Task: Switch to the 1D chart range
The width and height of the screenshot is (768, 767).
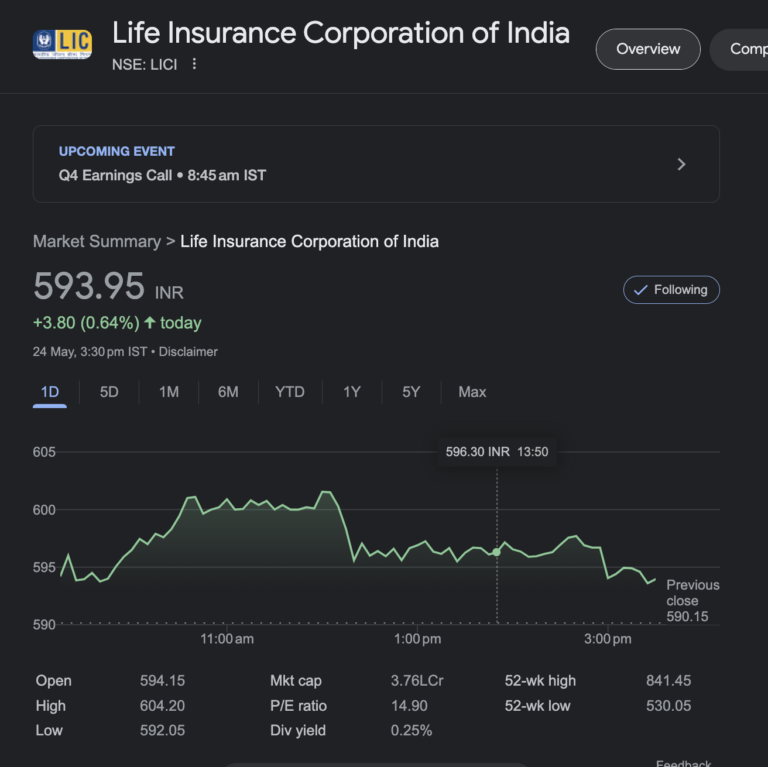Action: pyautogui.click(x=50, y=392)
